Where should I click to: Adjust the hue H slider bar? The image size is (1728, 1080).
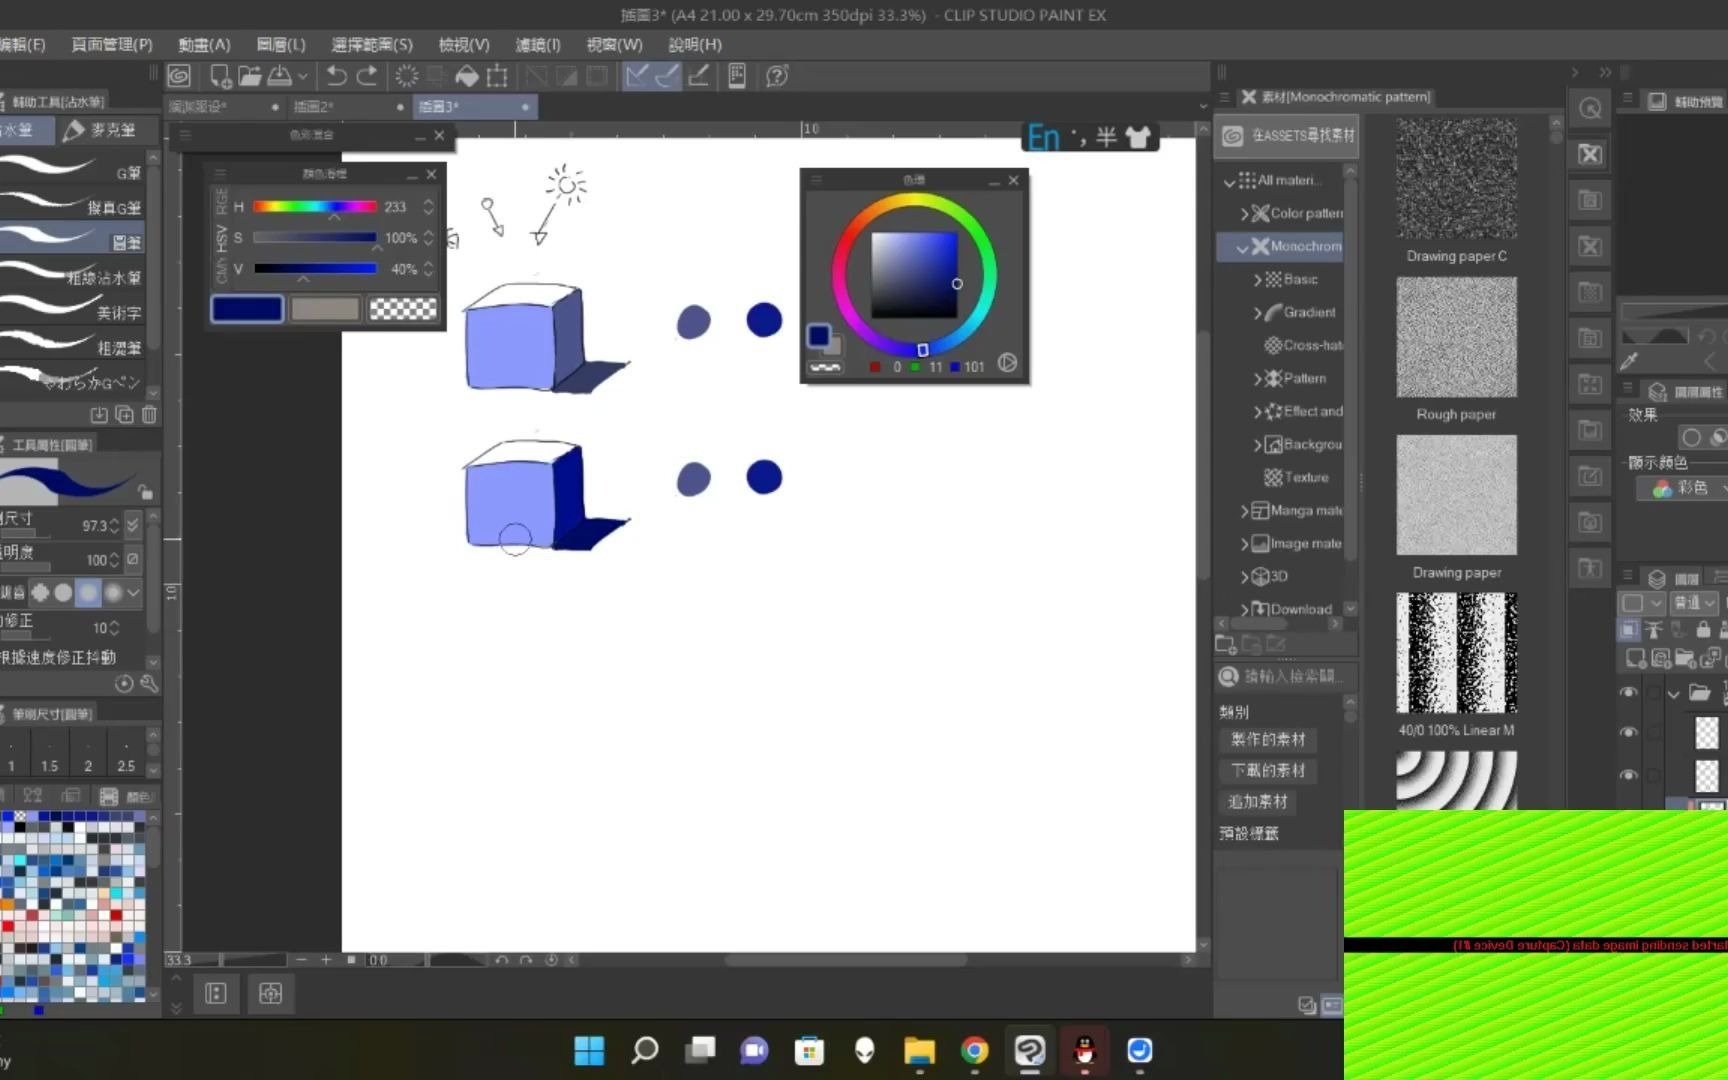click(x=314, y=206)
